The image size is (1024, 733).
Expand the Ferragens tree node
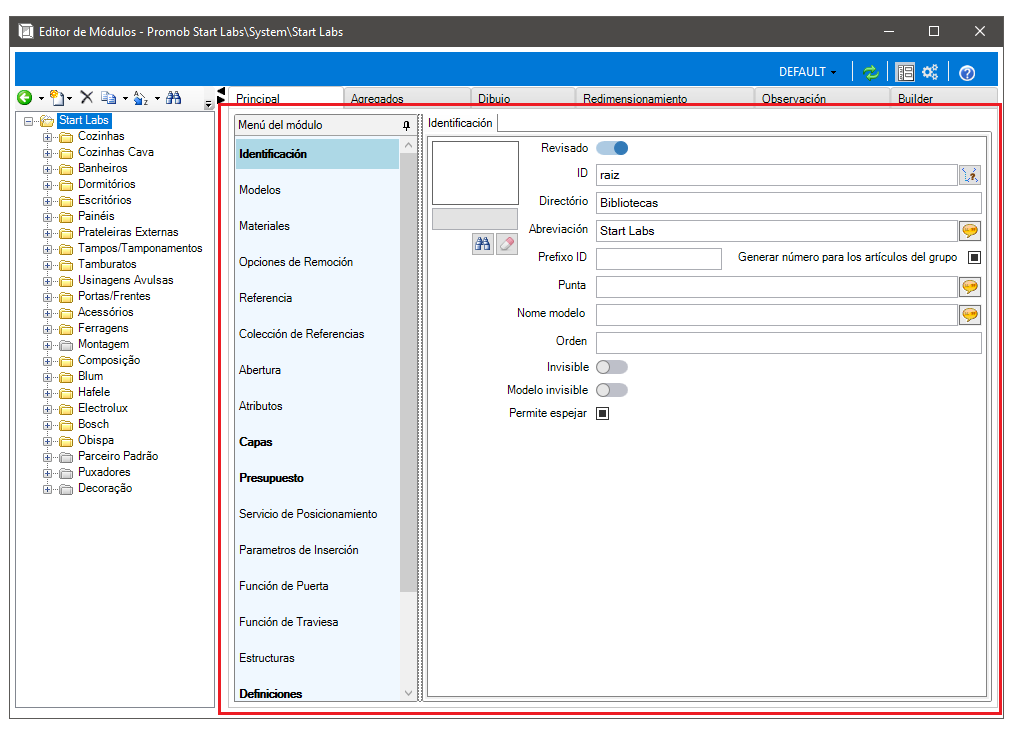48,329
